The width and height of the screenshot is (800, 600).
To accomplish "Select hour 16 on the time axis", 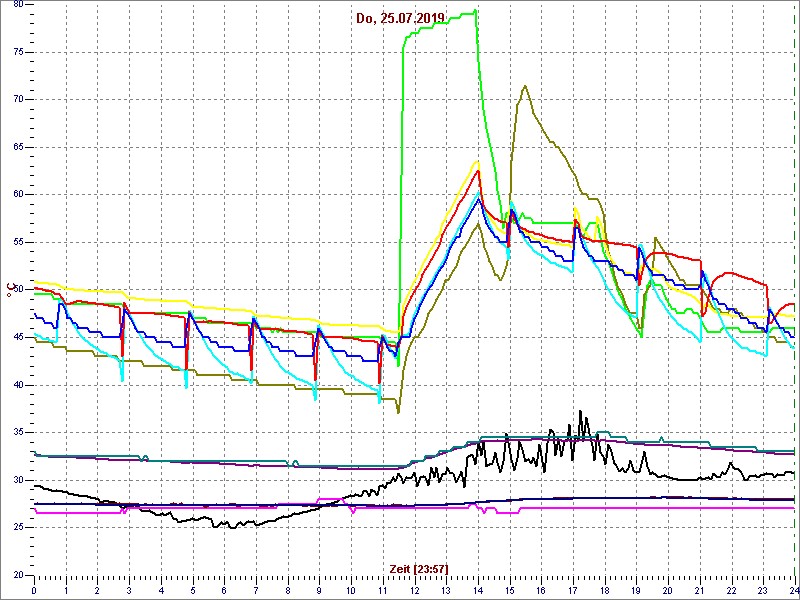I will pos(541,590).
